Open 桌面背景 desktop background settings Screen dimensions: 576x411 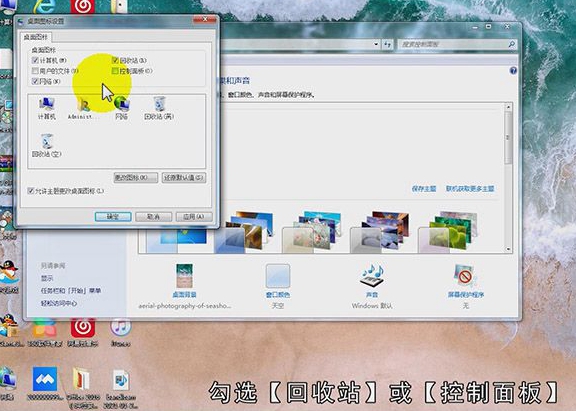(x=184, y=280)
